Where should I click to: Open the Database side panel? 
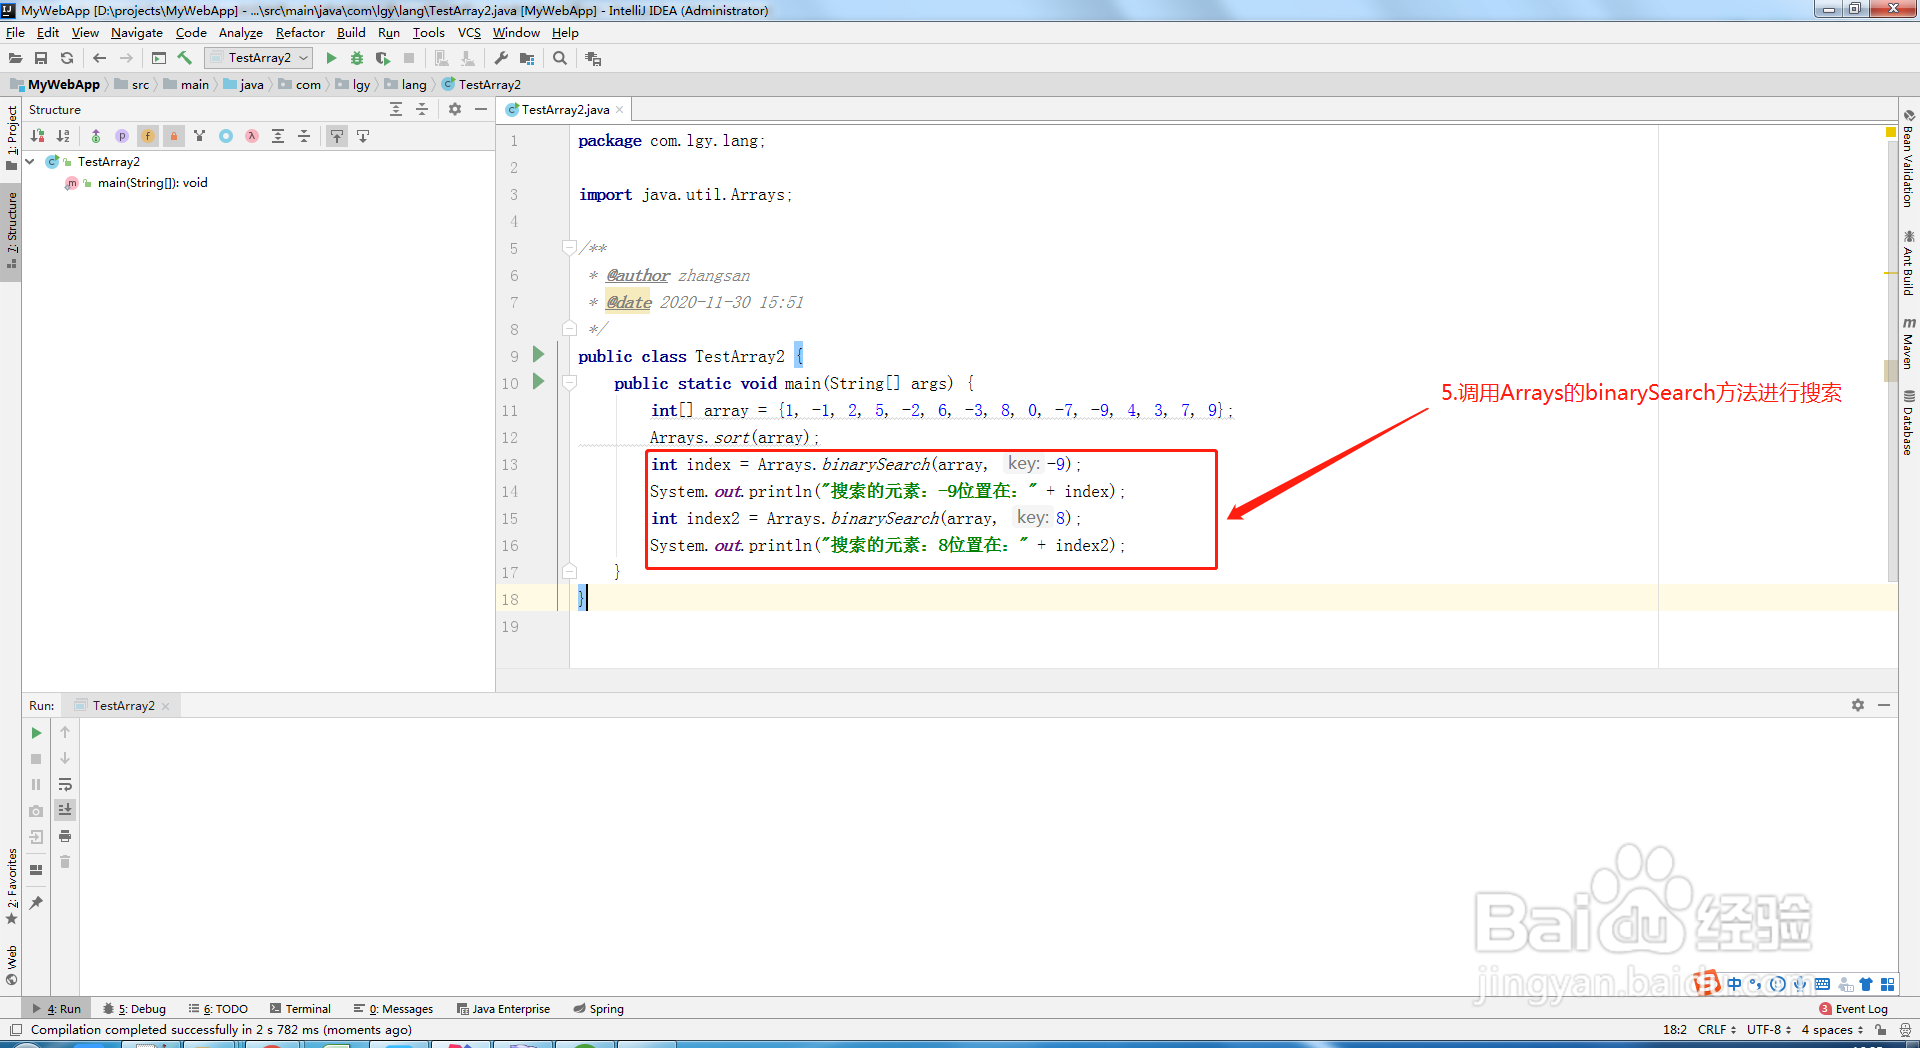coord(1909,422)
